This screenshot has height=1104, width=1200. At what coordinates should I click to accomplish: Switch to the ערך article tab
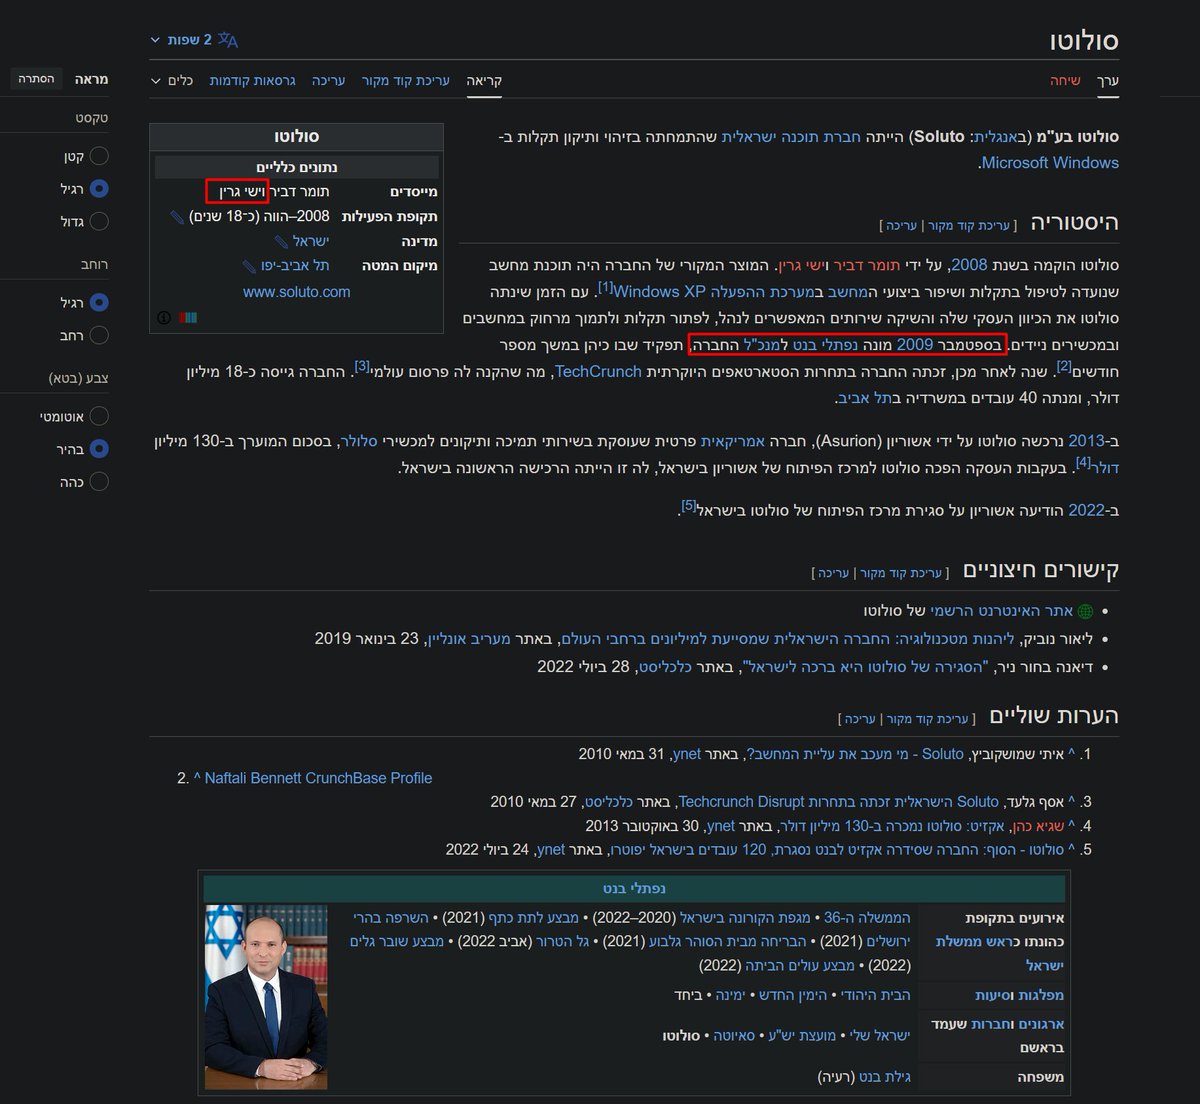(x=1108, y=80)
